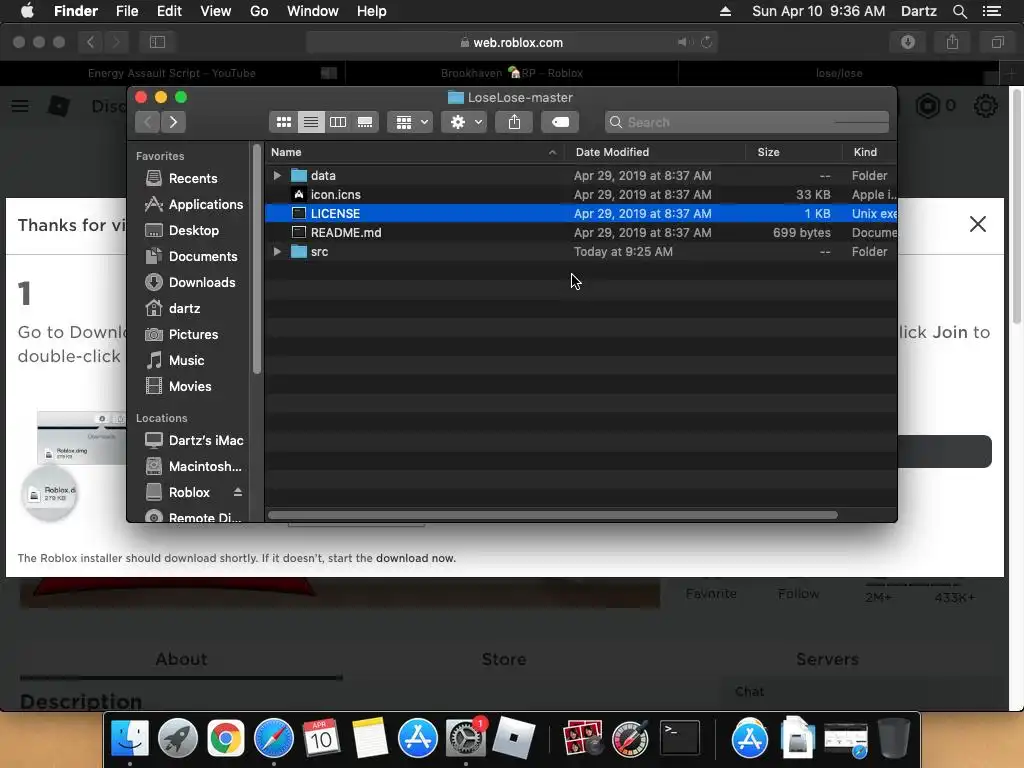Open Desktop in the sidebar

[x=182, y=231]
